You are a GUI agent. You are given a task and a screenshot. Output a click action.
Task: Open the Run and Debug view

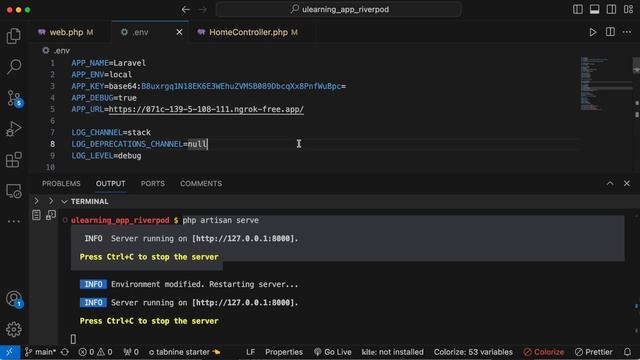(13, 129)
